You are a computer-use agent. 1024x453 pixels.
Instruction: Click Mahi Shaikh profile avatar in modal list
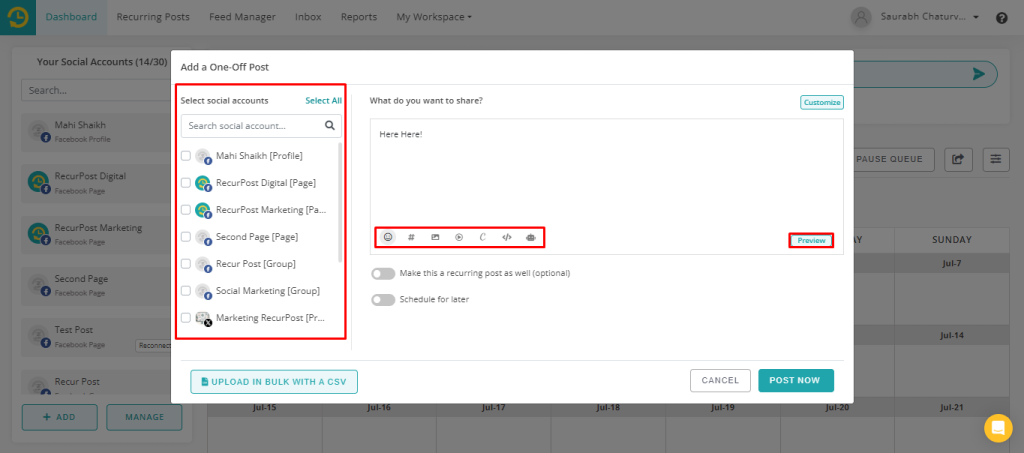(x=204, y=157)
